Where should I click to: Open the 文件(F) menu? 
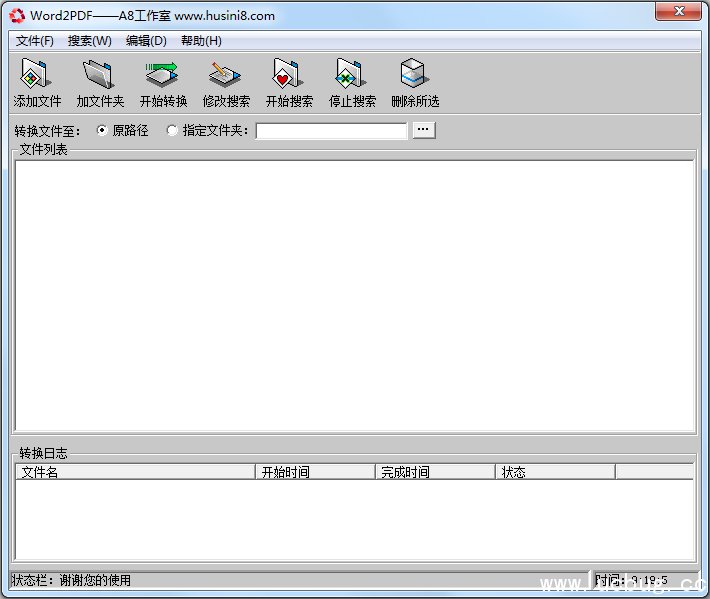pyautogui.click(x=35, y=41)
